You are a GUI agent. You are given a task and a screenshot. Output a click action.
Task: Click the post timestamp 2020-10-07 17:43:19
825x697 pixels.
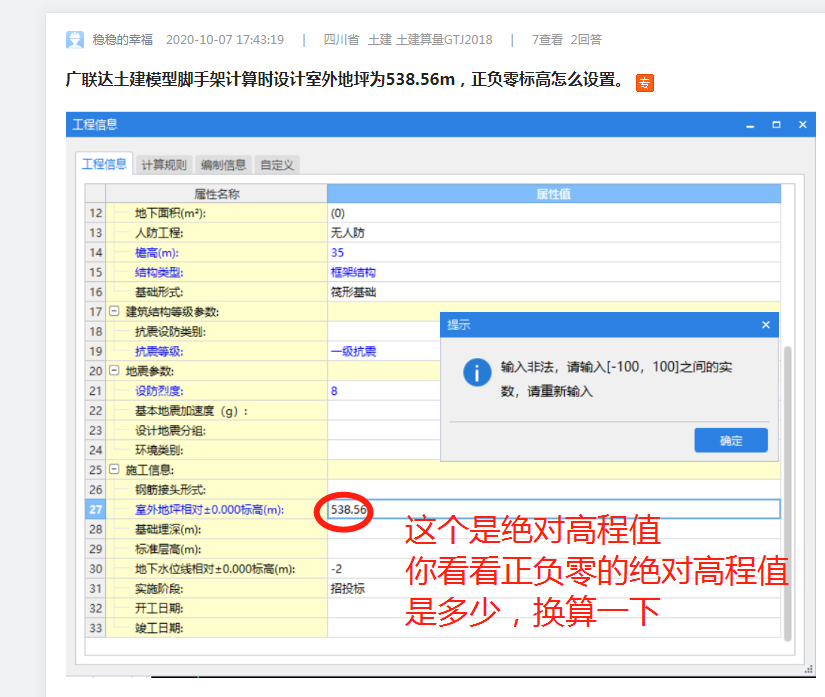click(225, 40)
